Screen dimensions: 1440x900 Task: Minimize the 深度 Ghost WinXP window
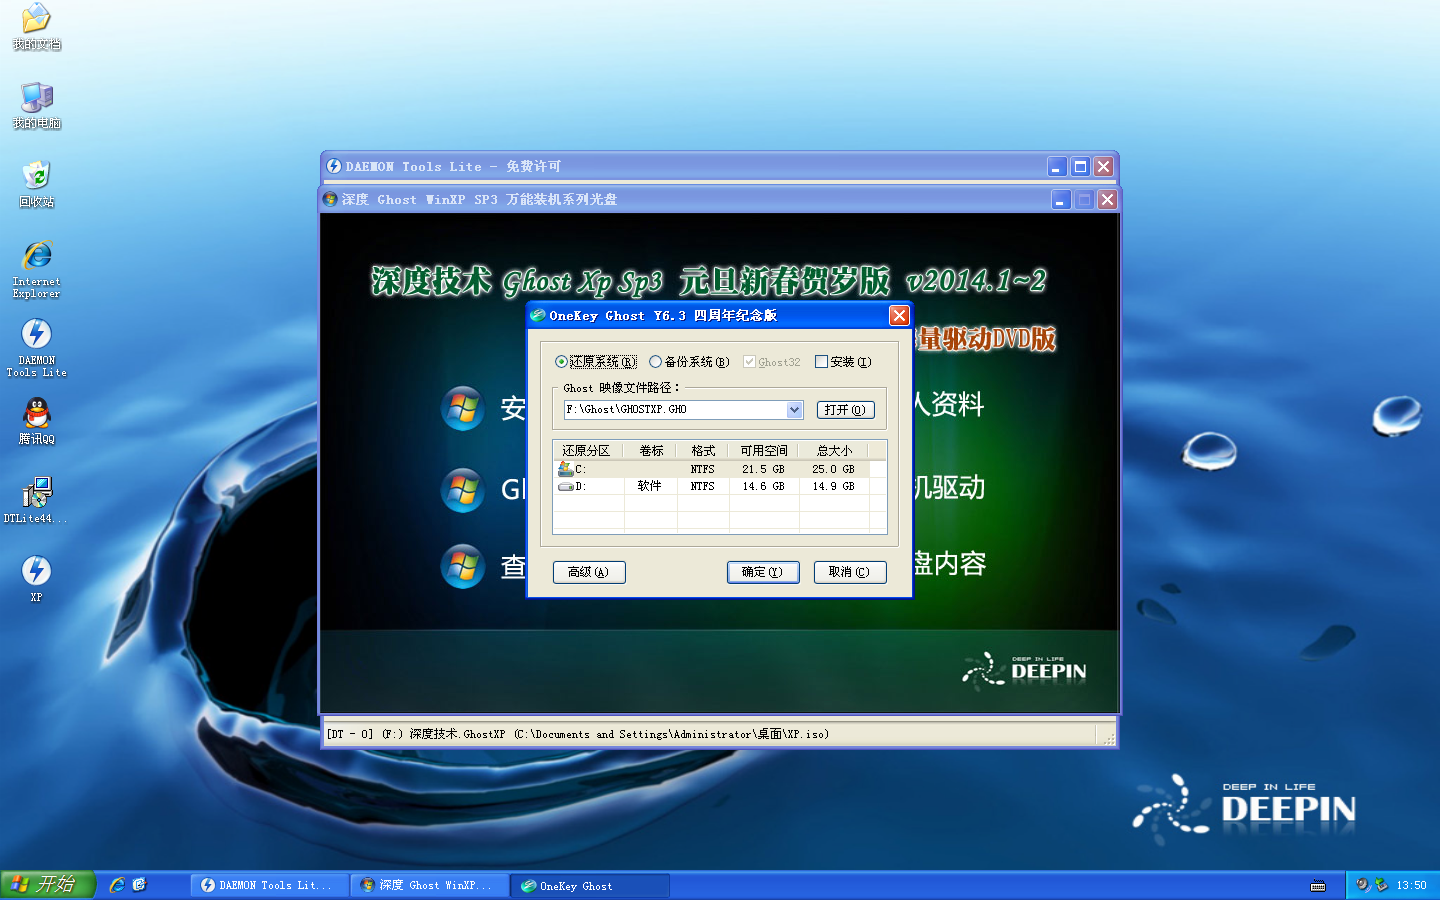pos(1061,200)
